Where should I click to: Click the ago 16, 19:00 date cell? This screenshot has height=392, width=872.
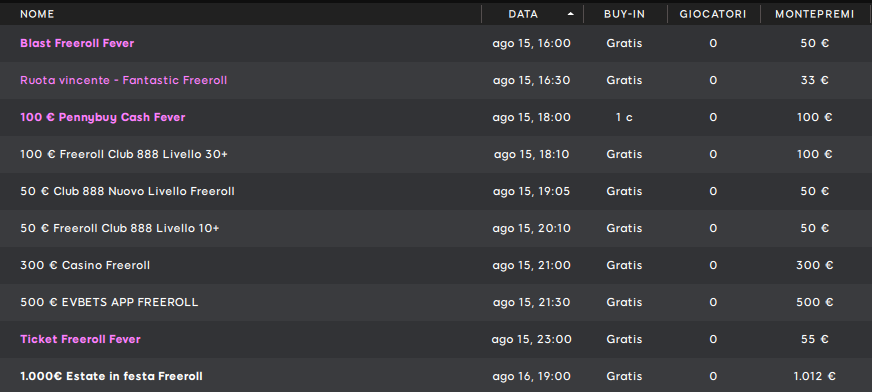(x=532, y=376)
